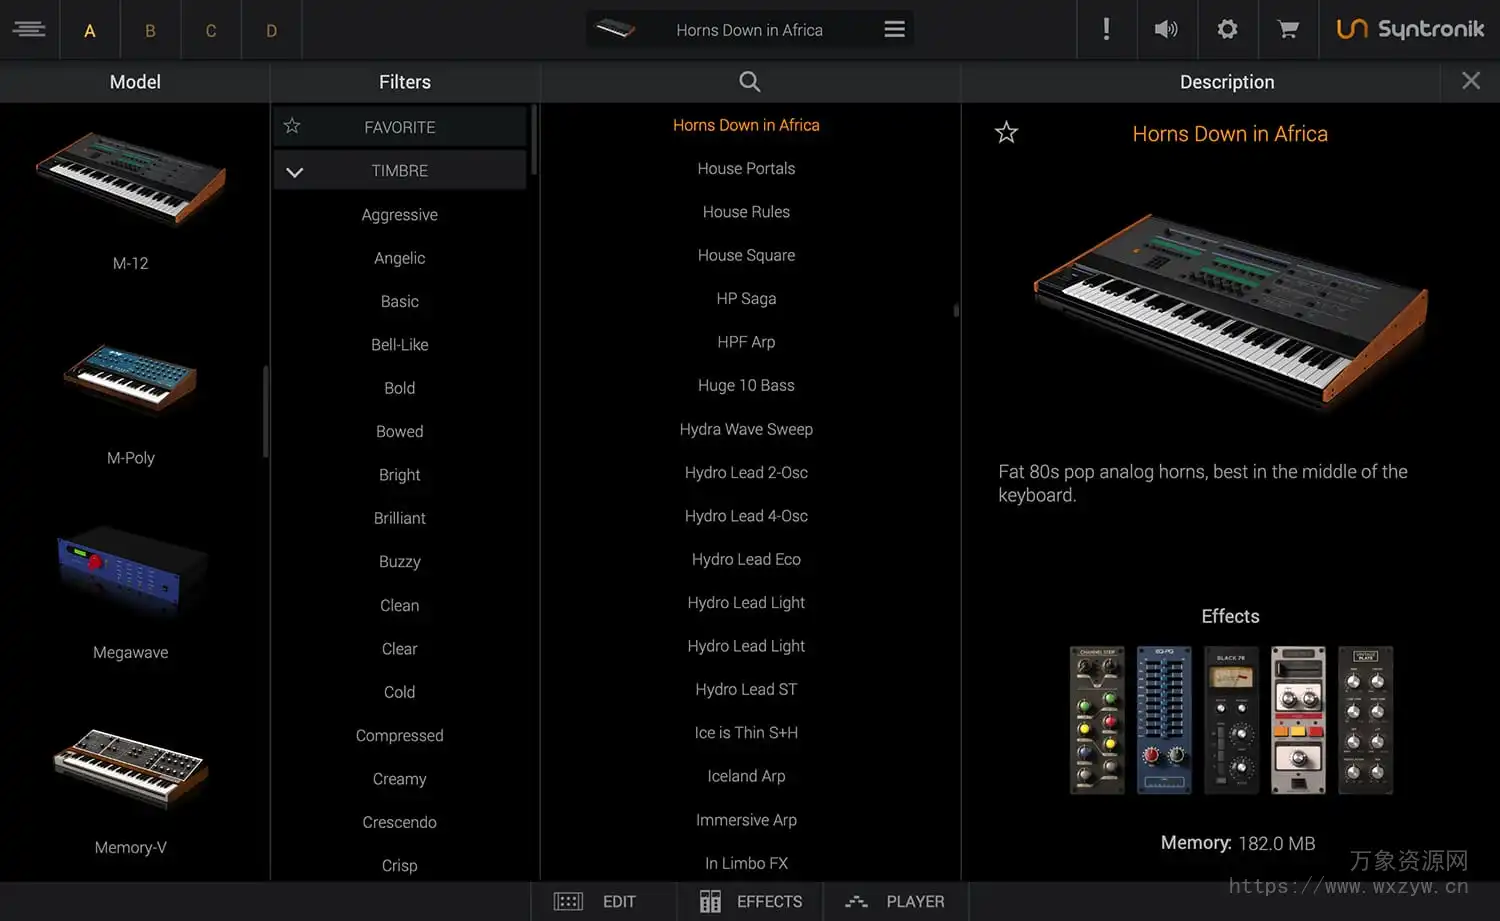Viewport: 1500px width, 921px height.
Task: Open the main hamburger menu
Action: tap(29, 29)
